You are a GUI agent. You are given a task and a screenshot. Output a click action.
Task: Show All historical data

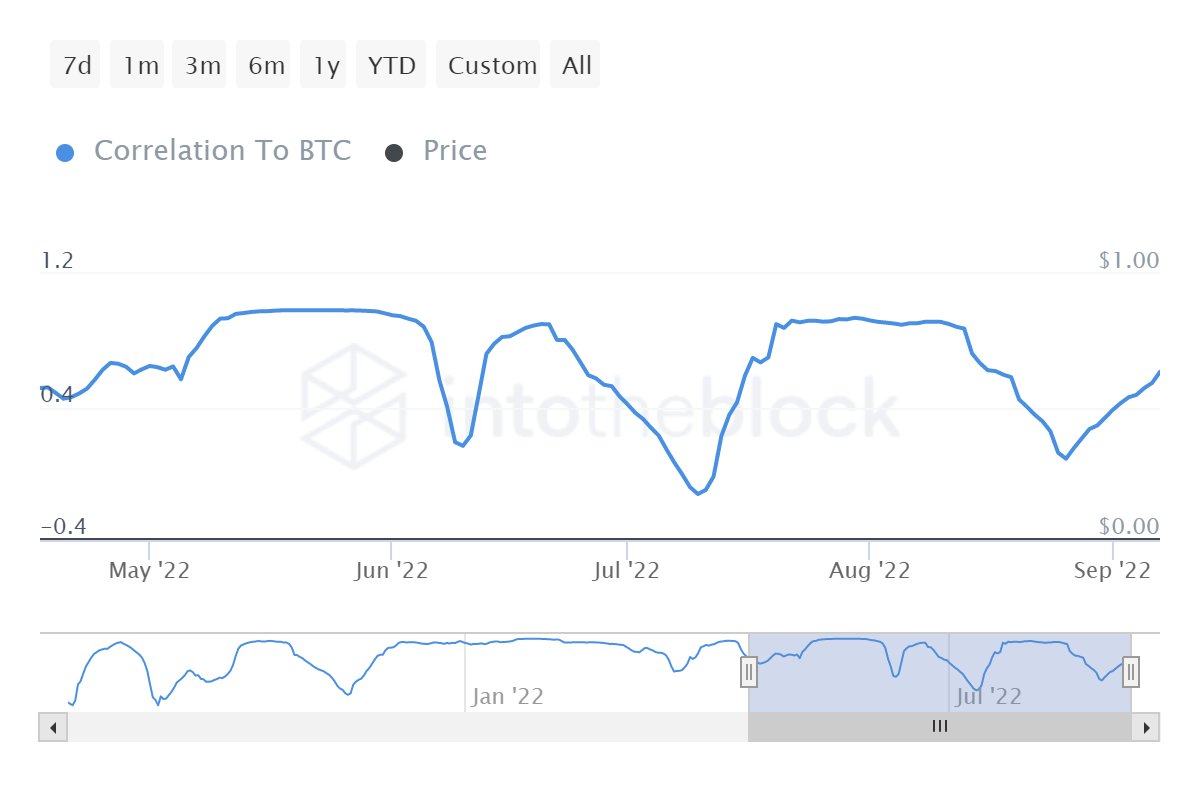[577, 65]
